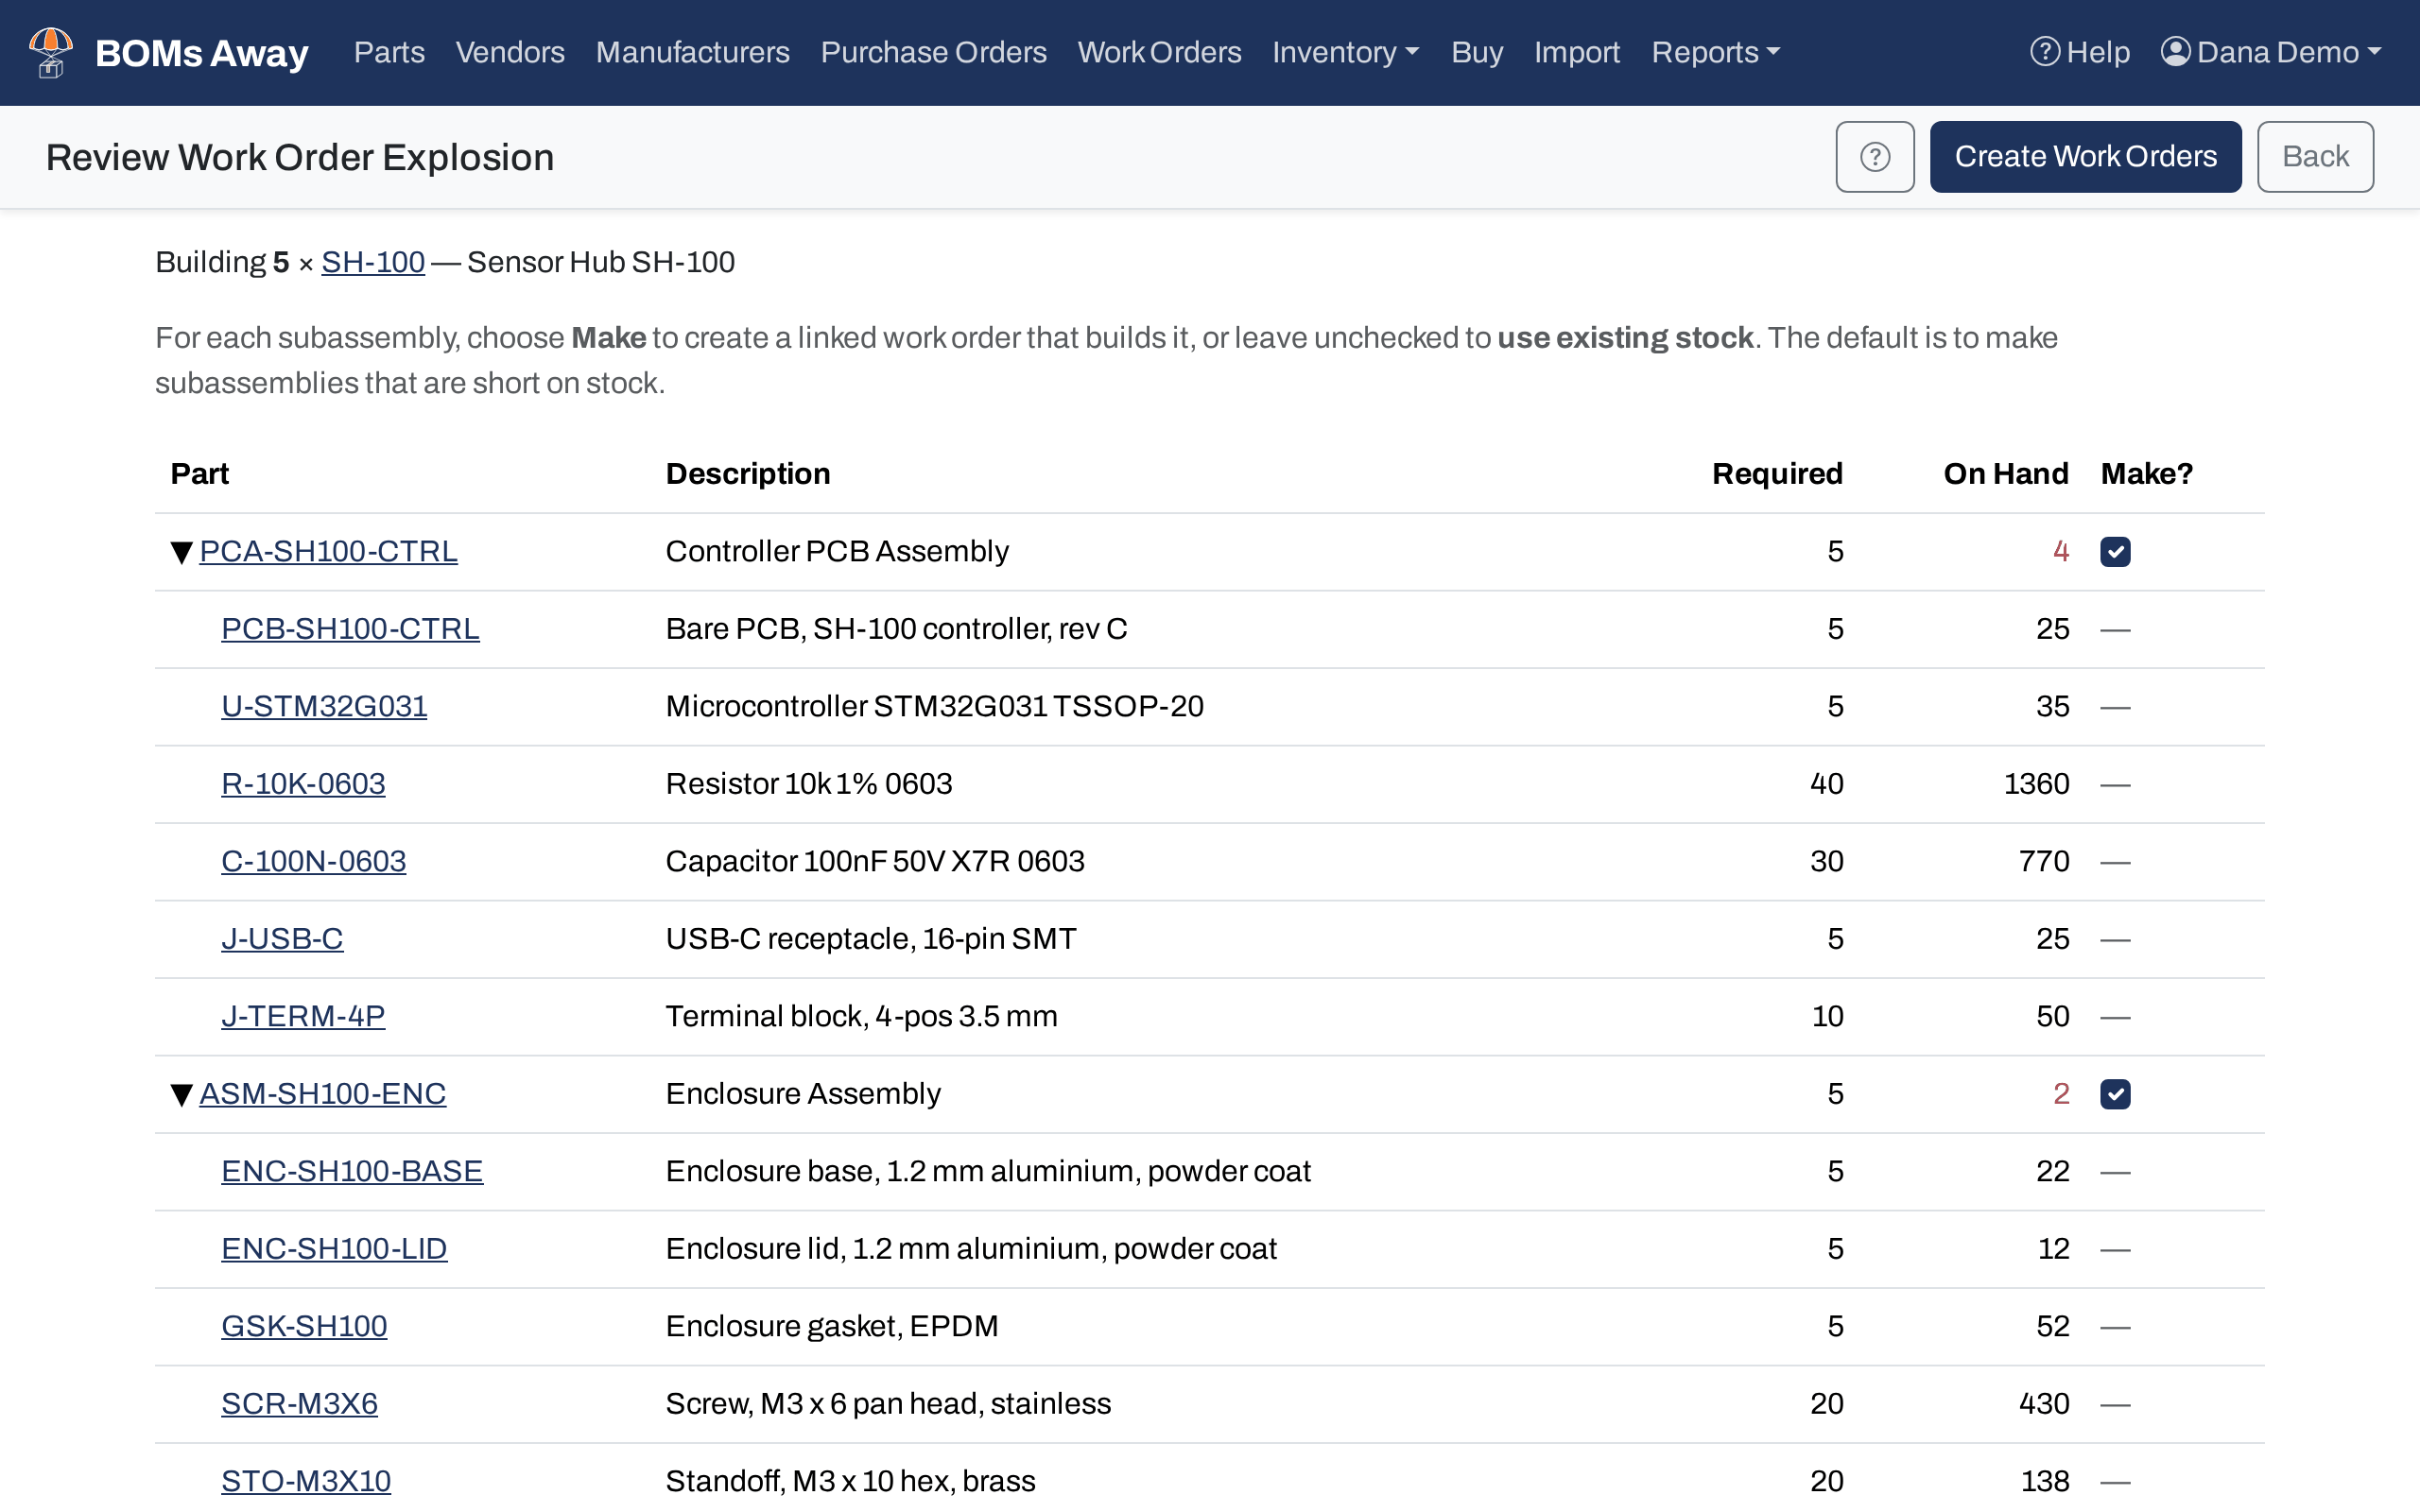2420x1512 pixels.
Task: Open the ASM-SH100-ENC part link
Action: [x=322, y=1094]
